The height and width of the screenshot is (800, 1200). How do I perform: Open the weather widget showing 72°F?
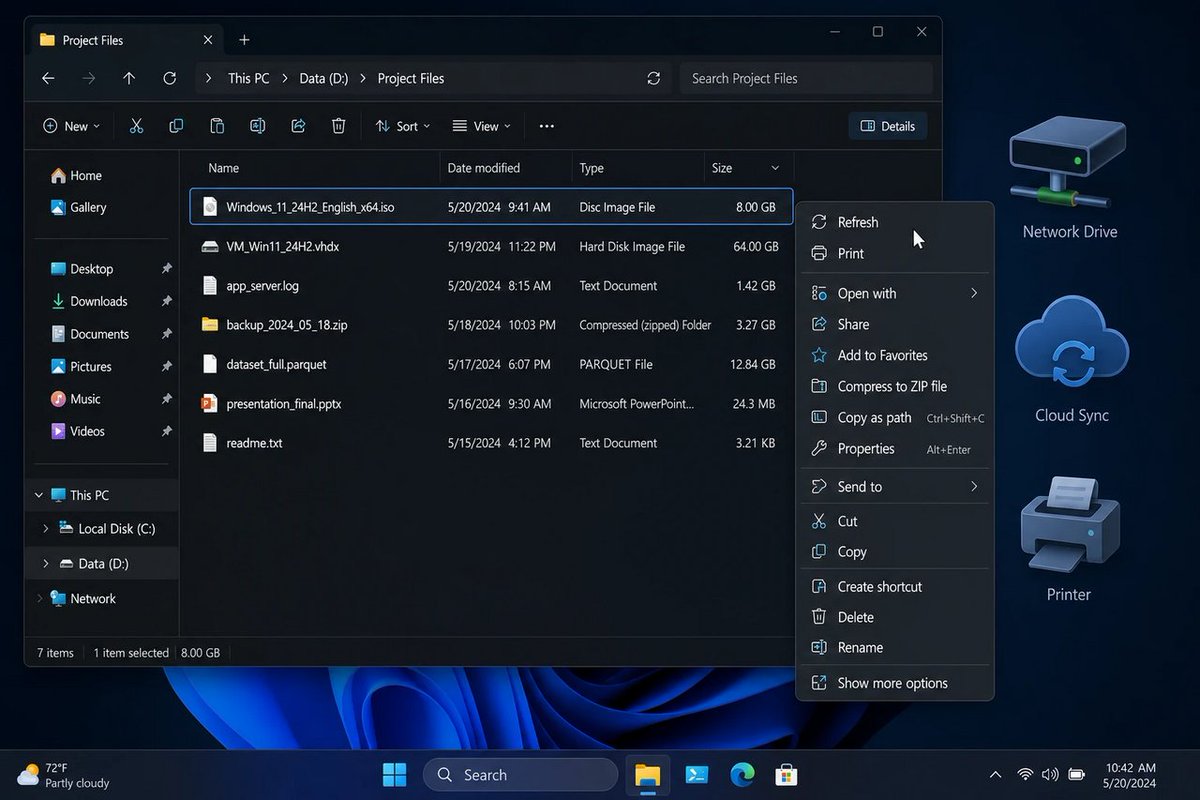pos(64,775)
